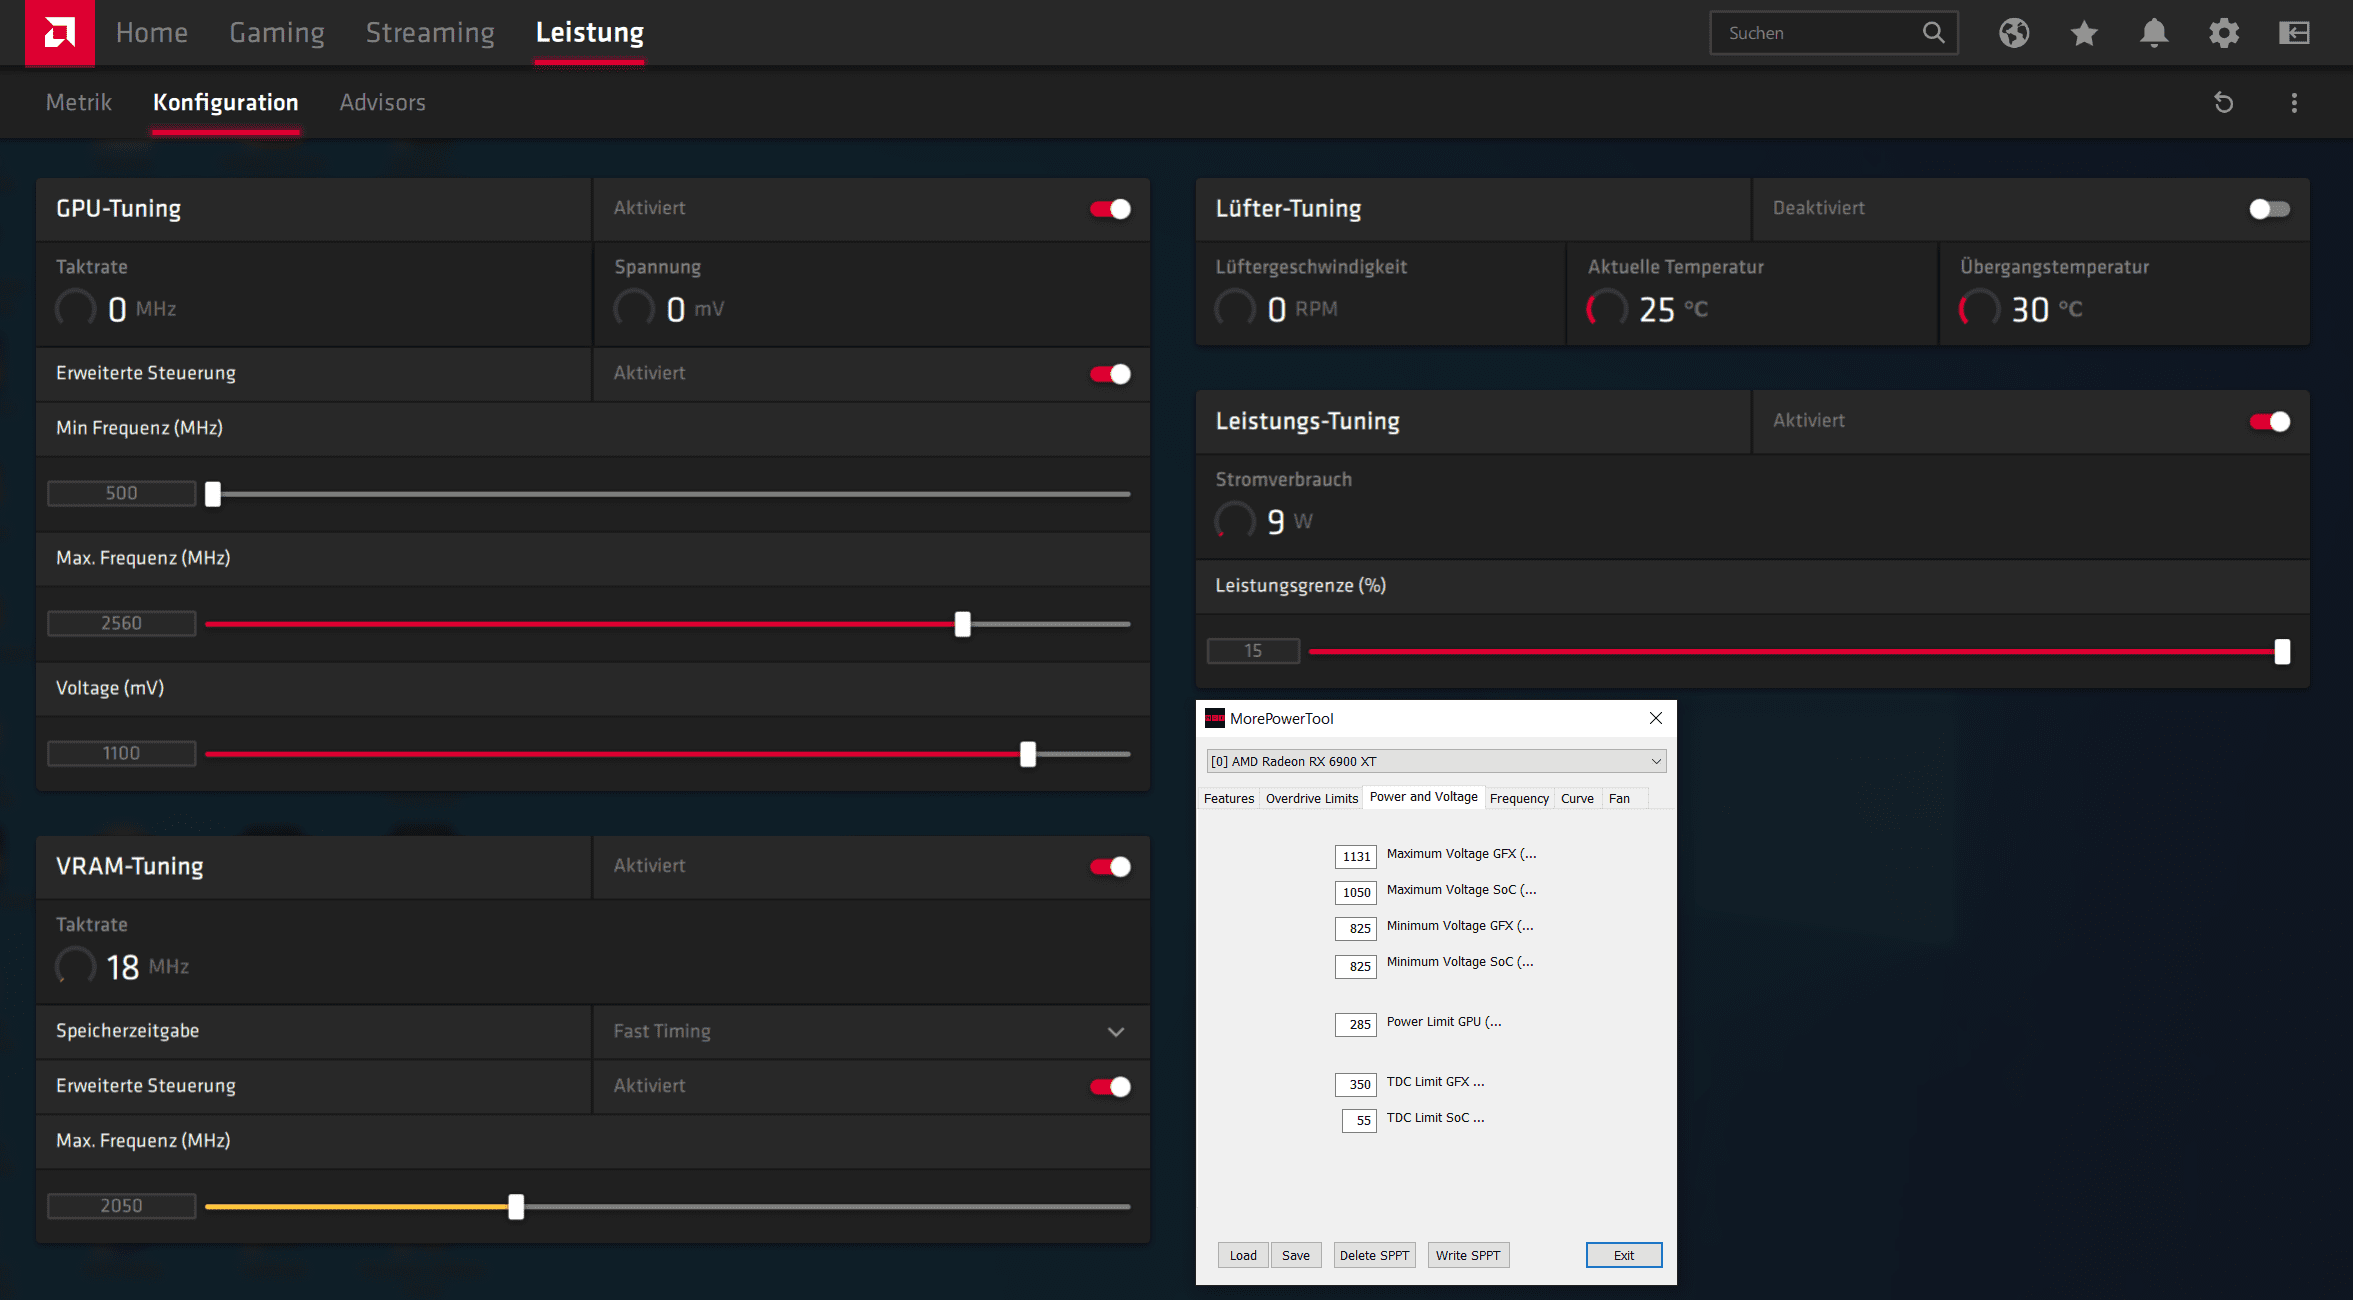This screenshot has width=2353, height=1300.
Task: Click the Power Limit GPU input field
Action: (x=1356, y=1024)
